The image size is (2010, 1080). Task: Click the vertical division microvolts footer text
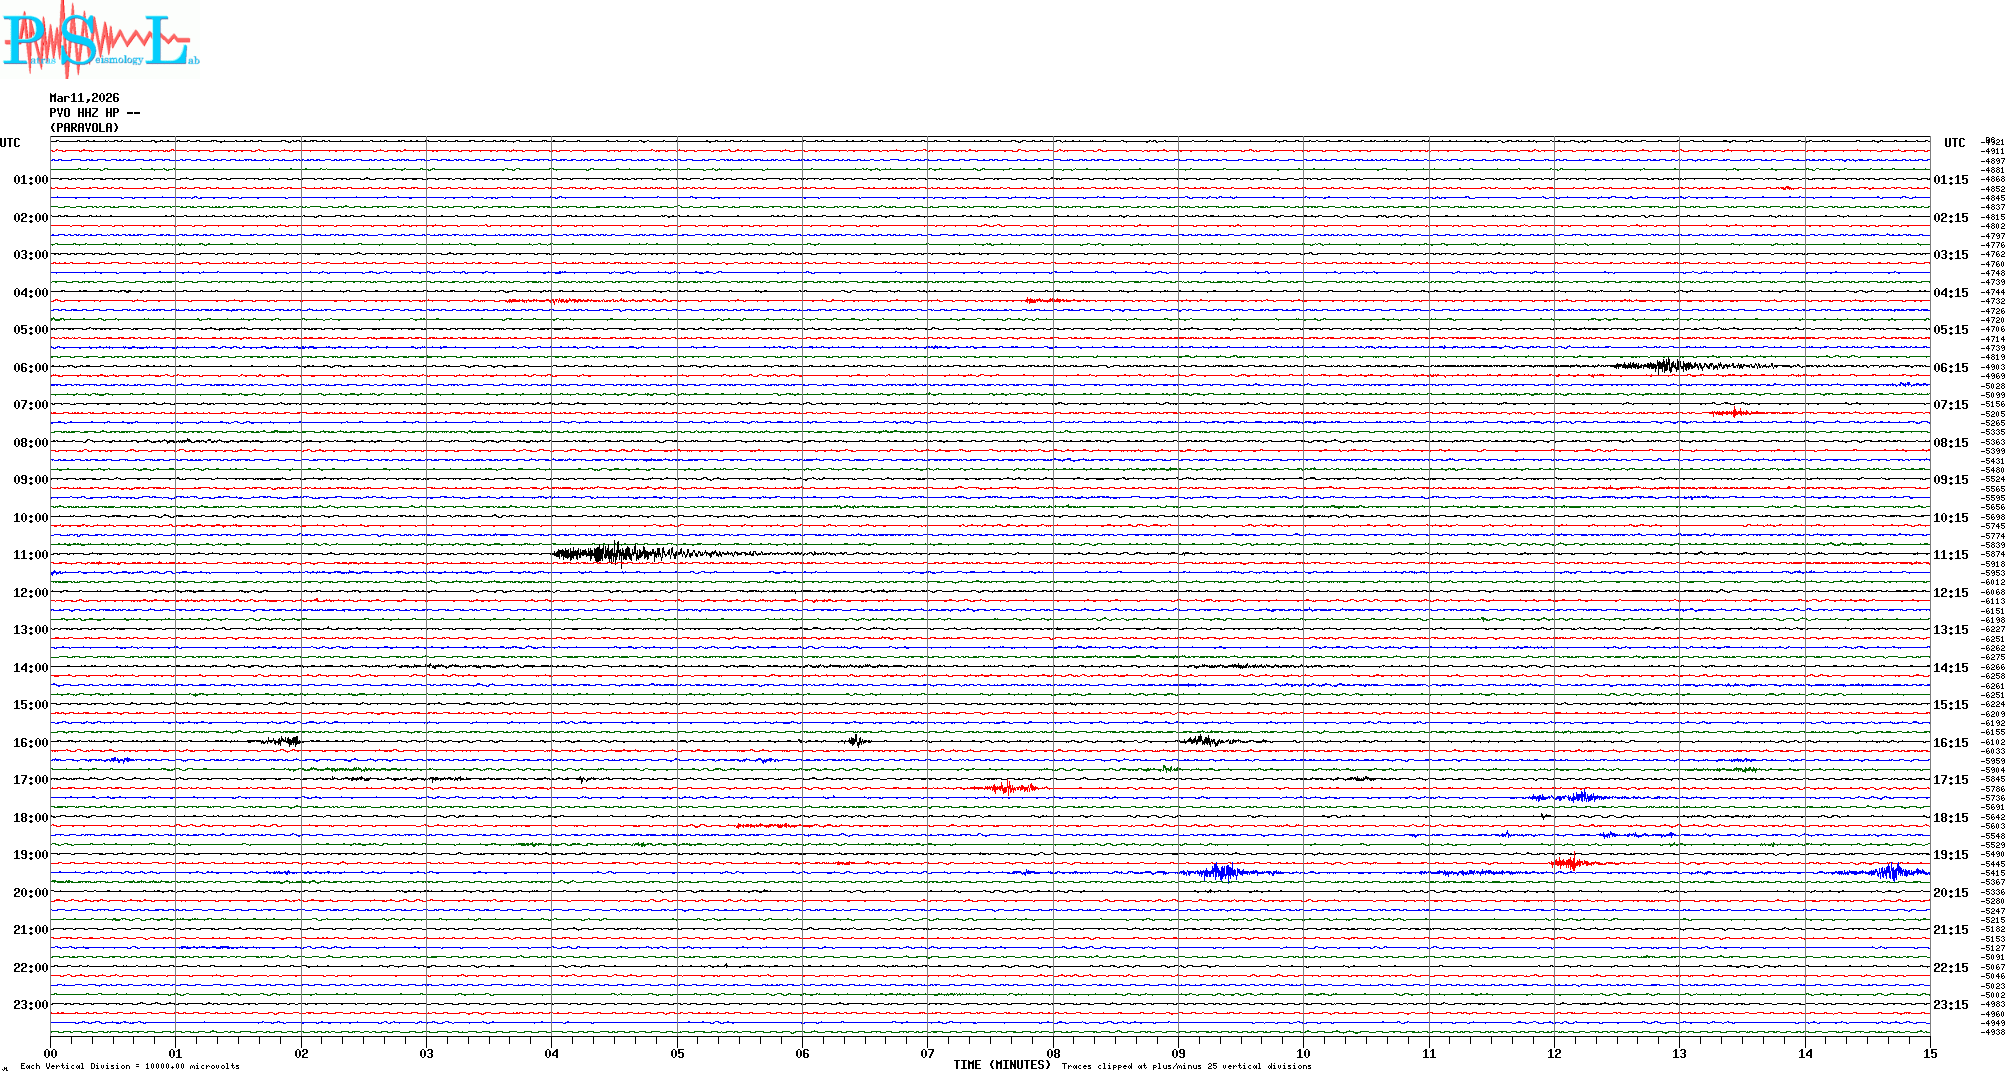point(130,1067)
